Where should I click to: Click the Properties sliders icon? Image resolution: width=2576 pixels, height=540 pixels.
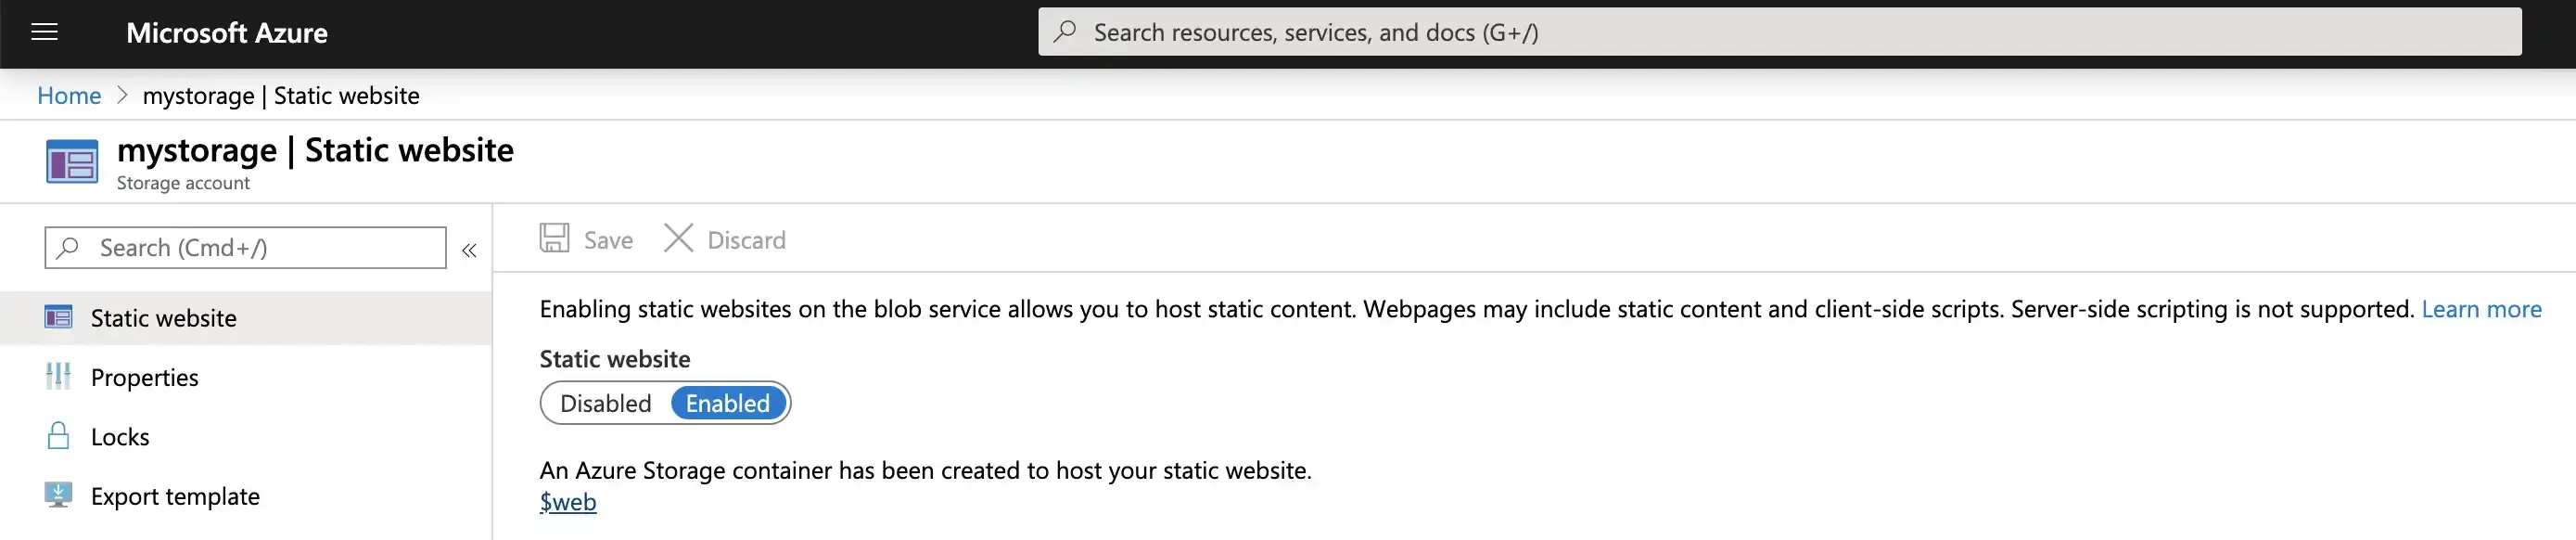pyautogui.click(x=58, y=377)
